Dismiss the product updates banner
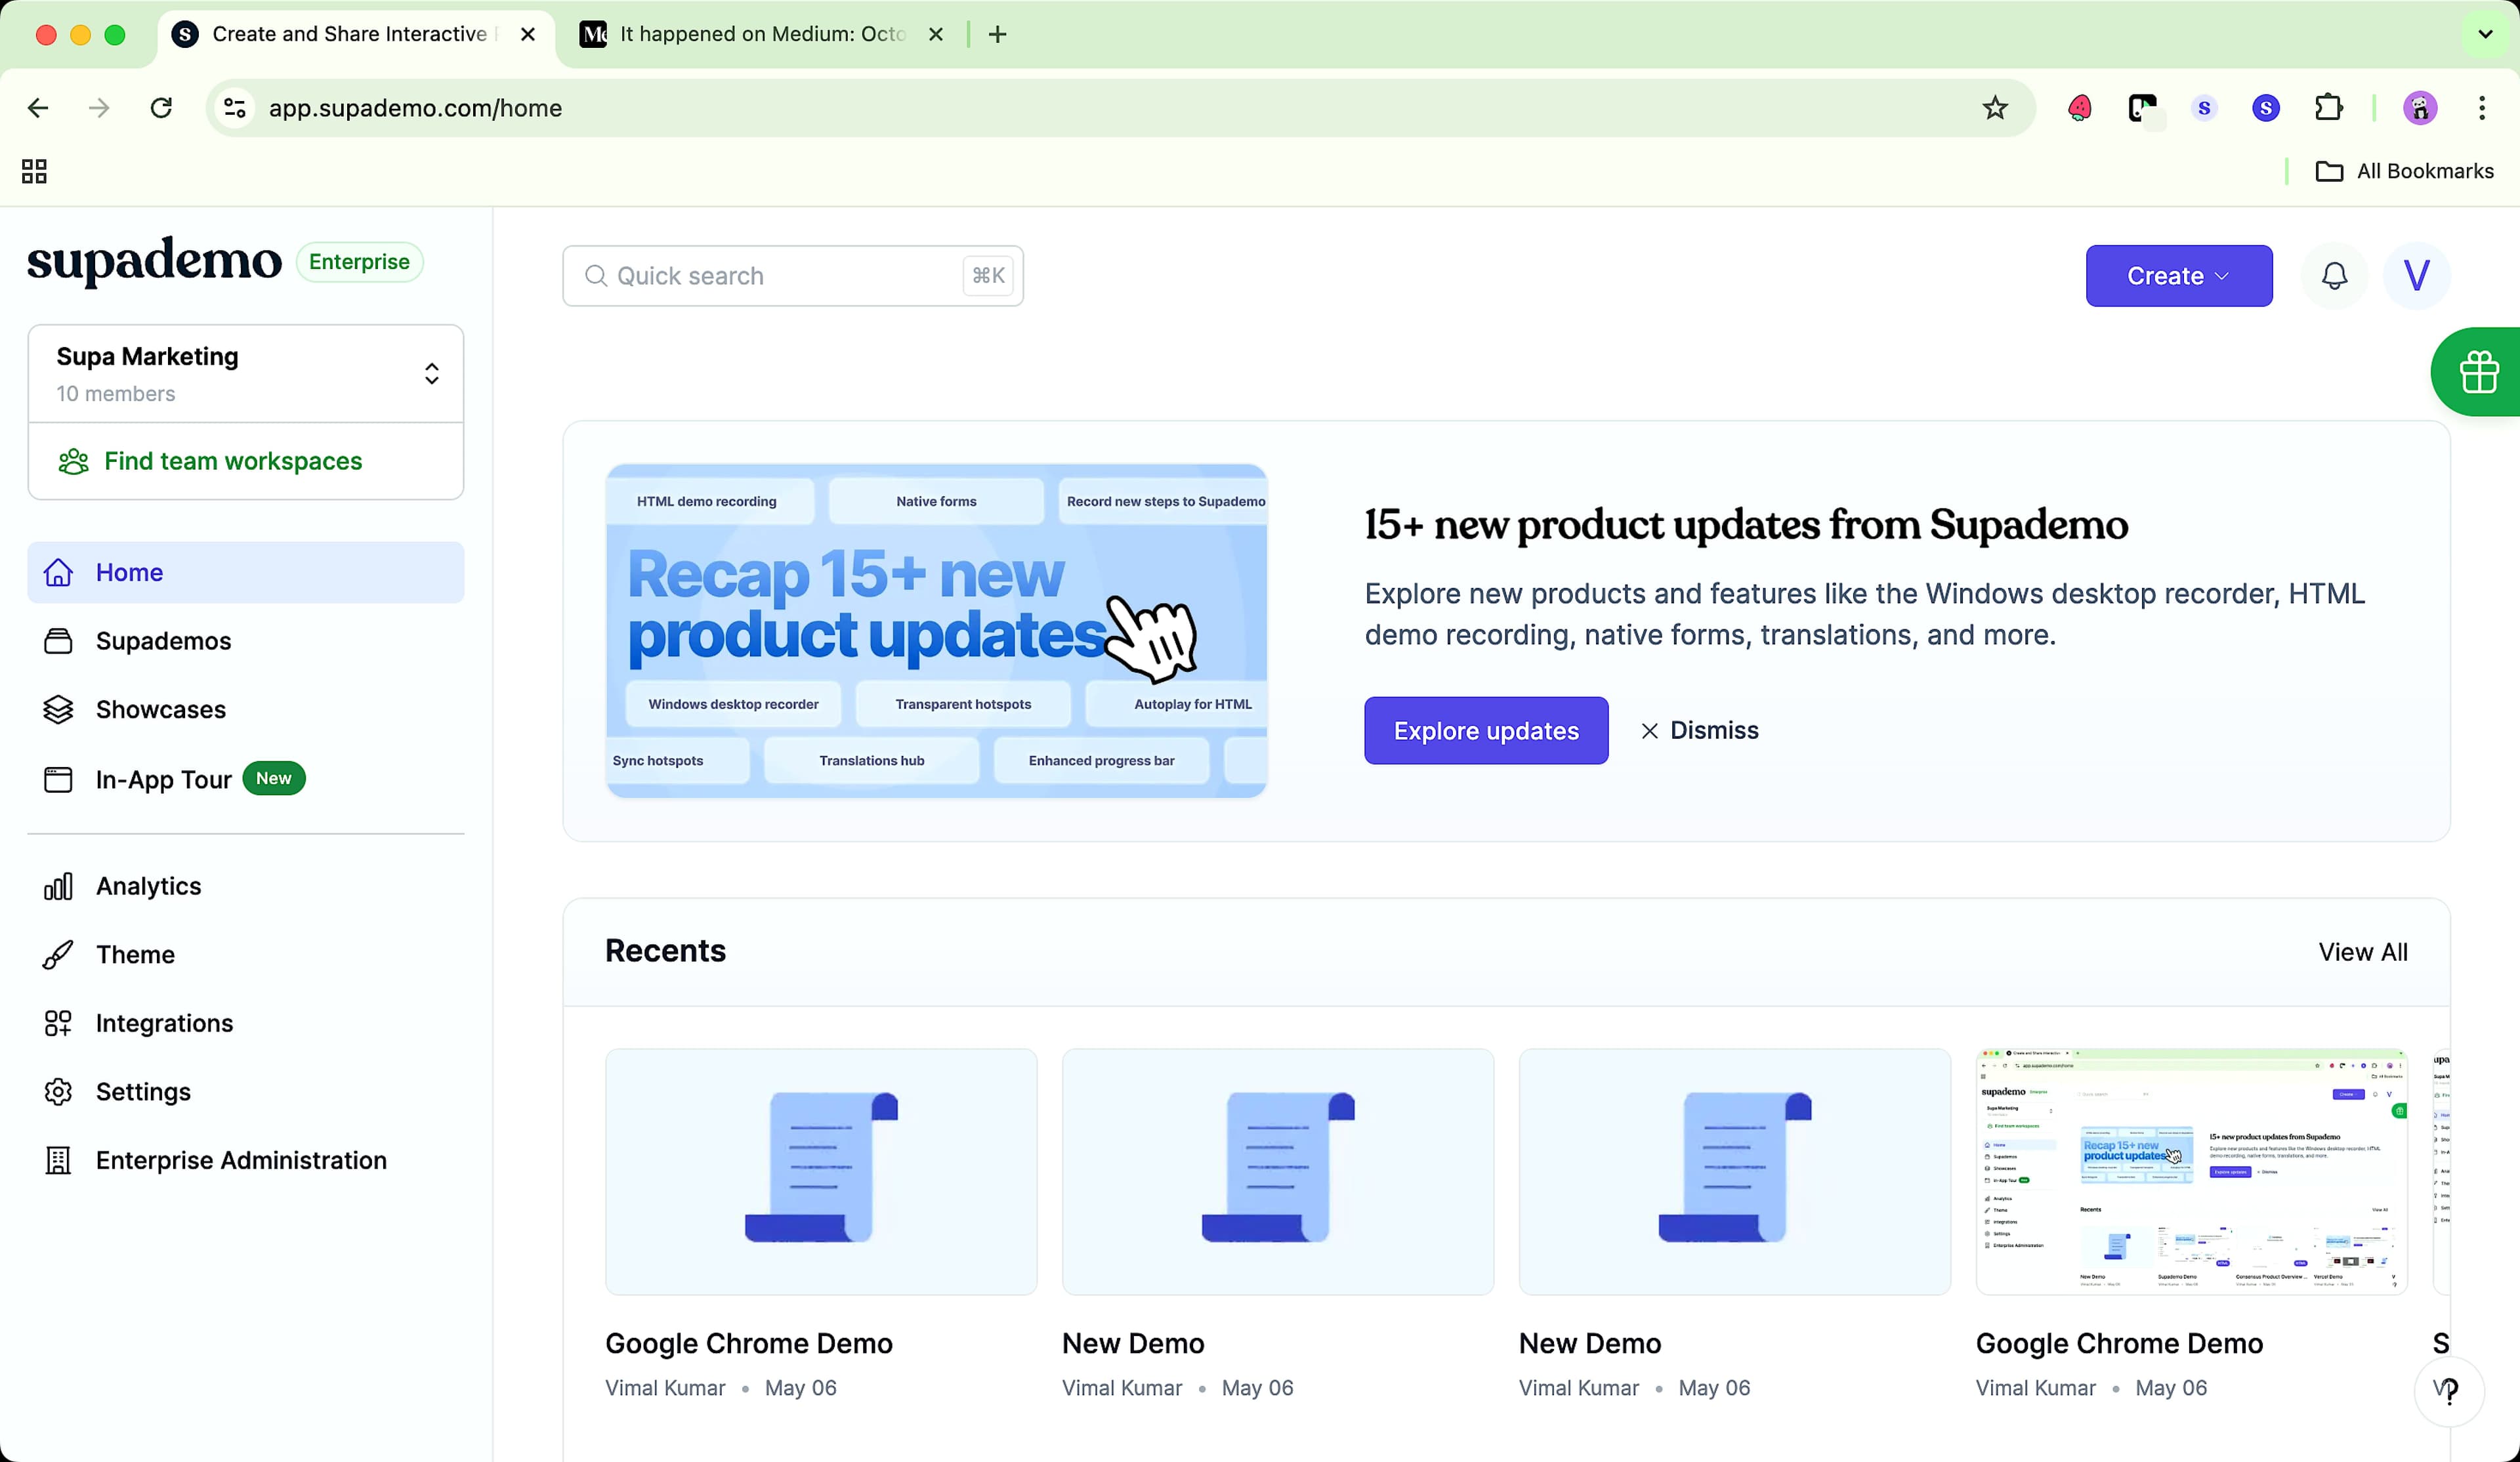Image resolution: width=2520 pixels, height=1462 pixels. point(1699,731)
